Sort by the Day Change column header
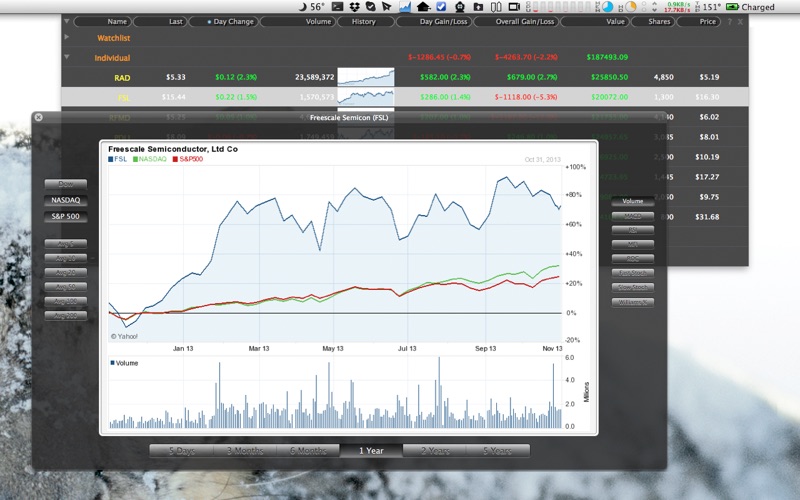The height and width of the screenshot is (500, 800). coord(224,21)
